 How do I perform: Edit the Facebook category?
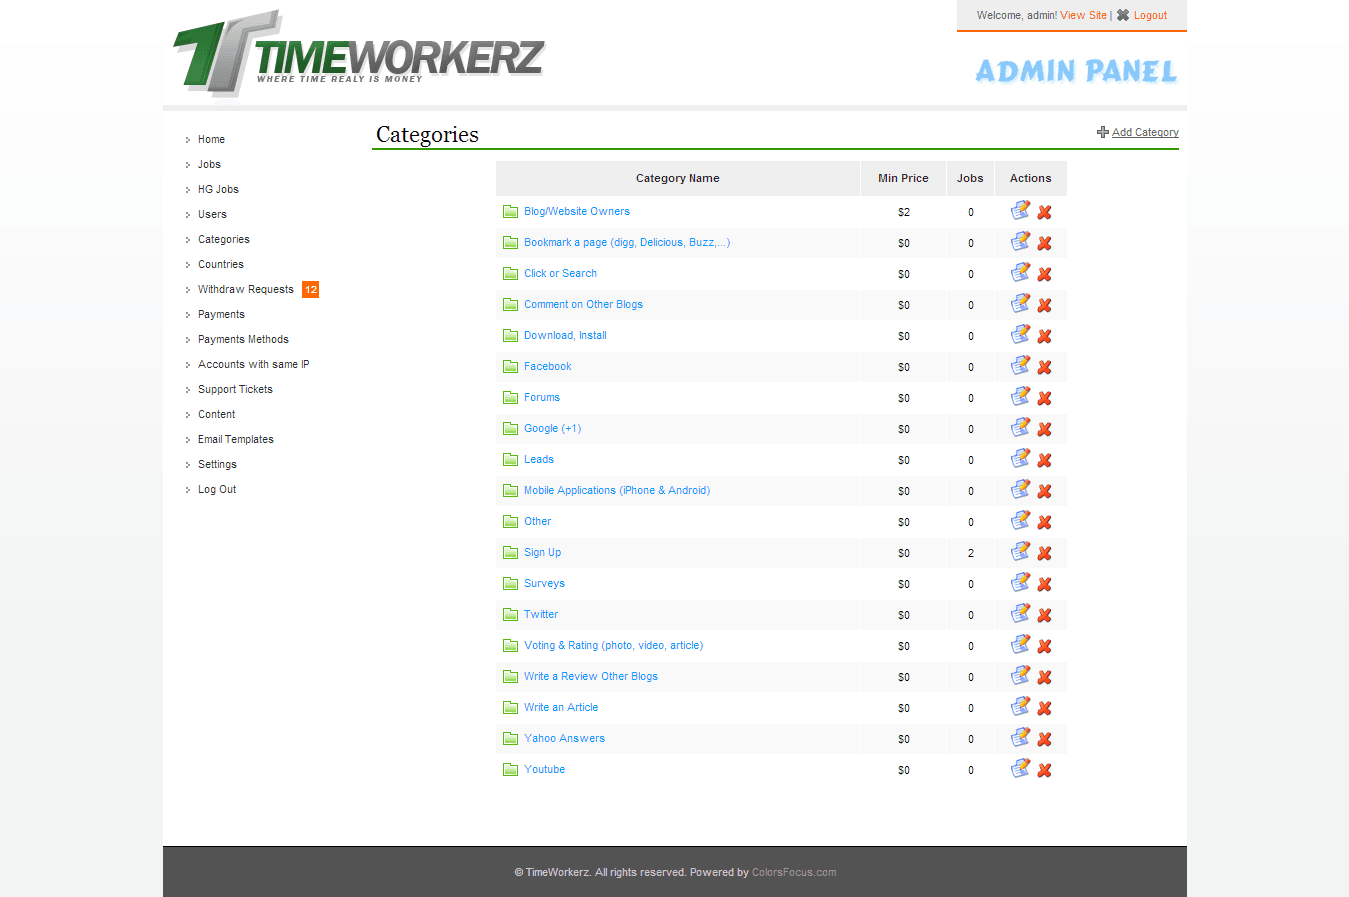1020,366
